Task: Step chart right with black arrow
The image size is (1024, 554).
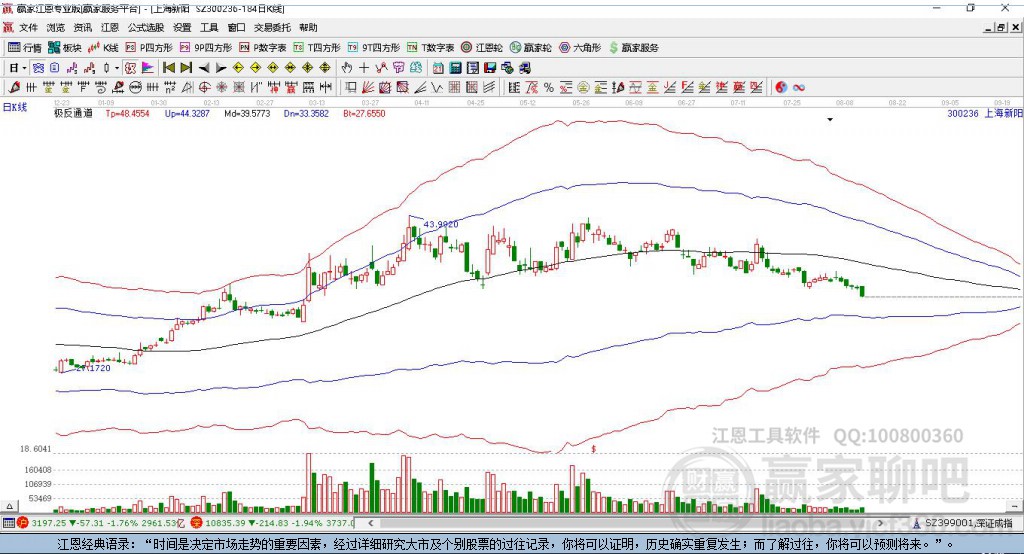Action: click(221, 68)
